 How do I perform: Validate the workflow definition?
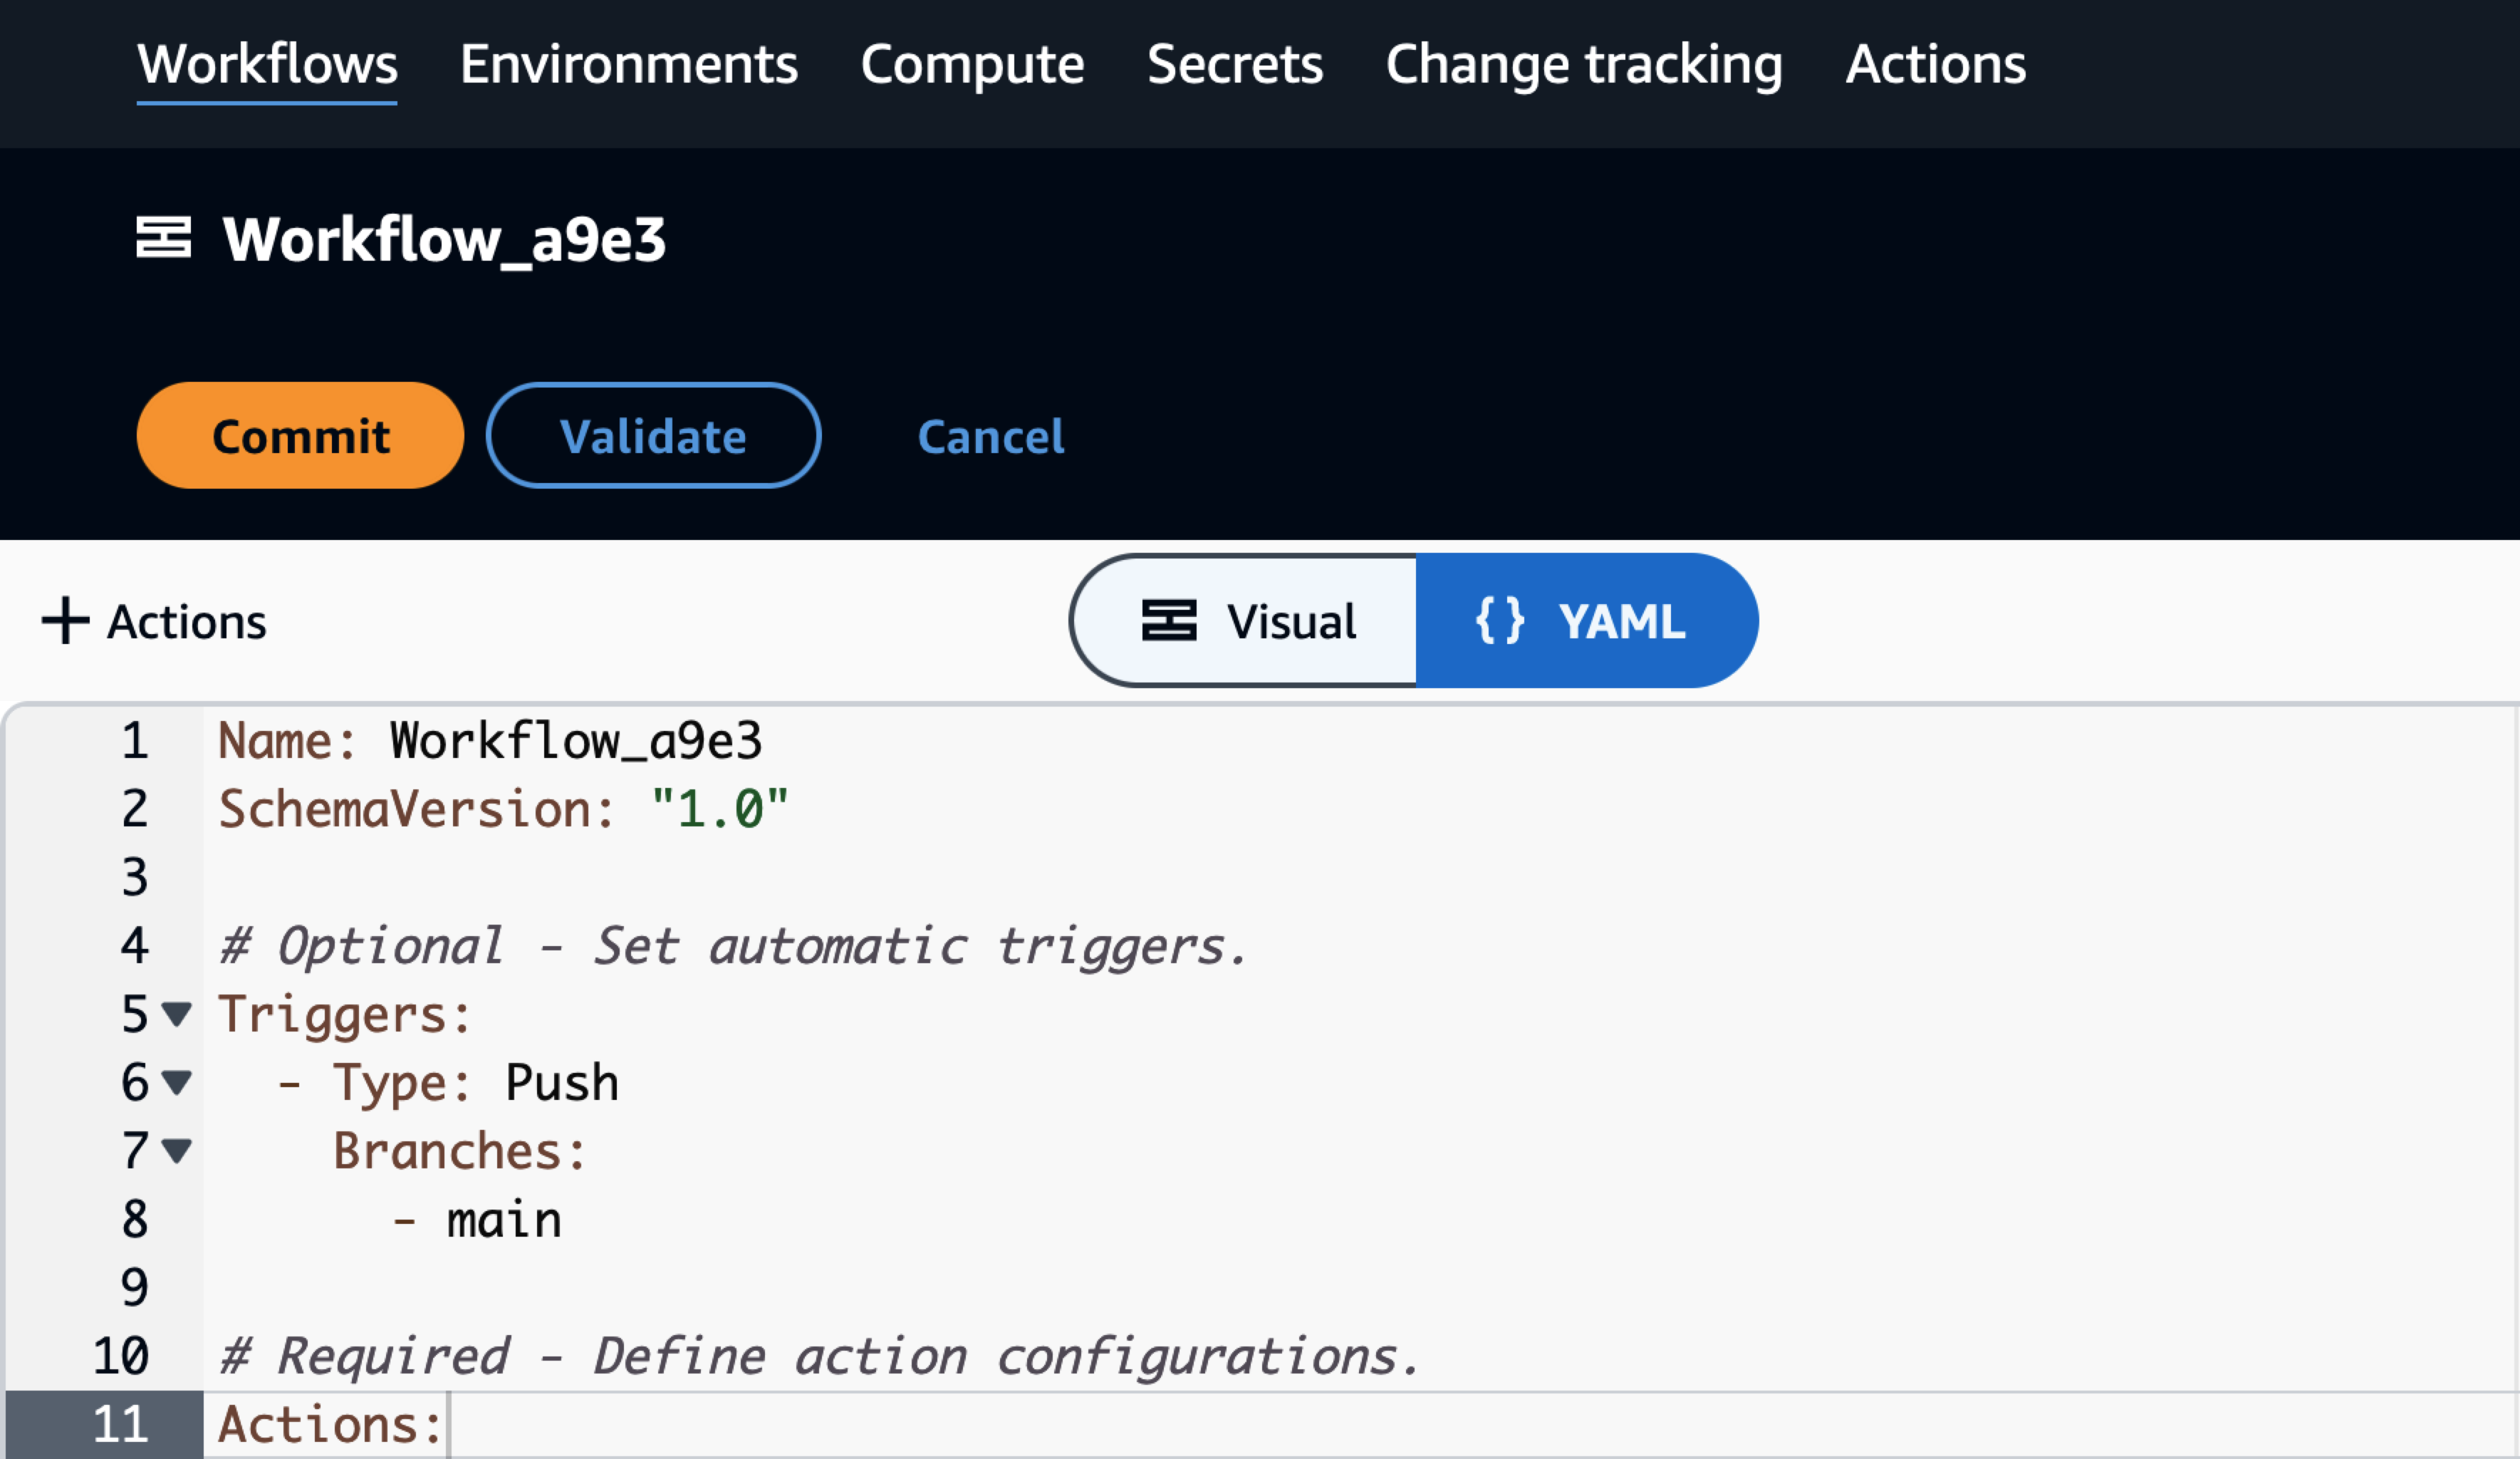click(x=654, y=435)
